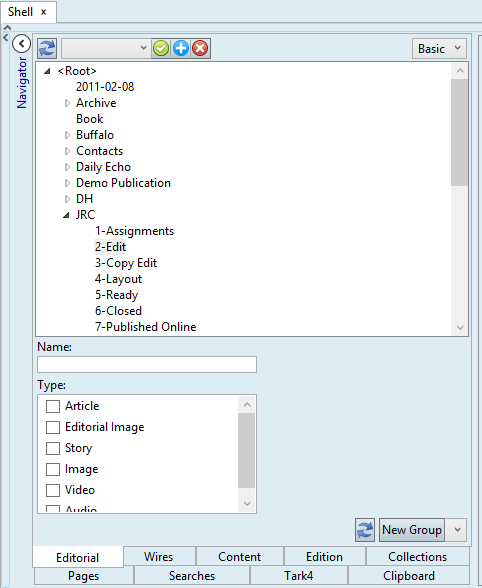Click into the Name input field
The width and height of the screenshot is (482, 588).
pos(147,364)
